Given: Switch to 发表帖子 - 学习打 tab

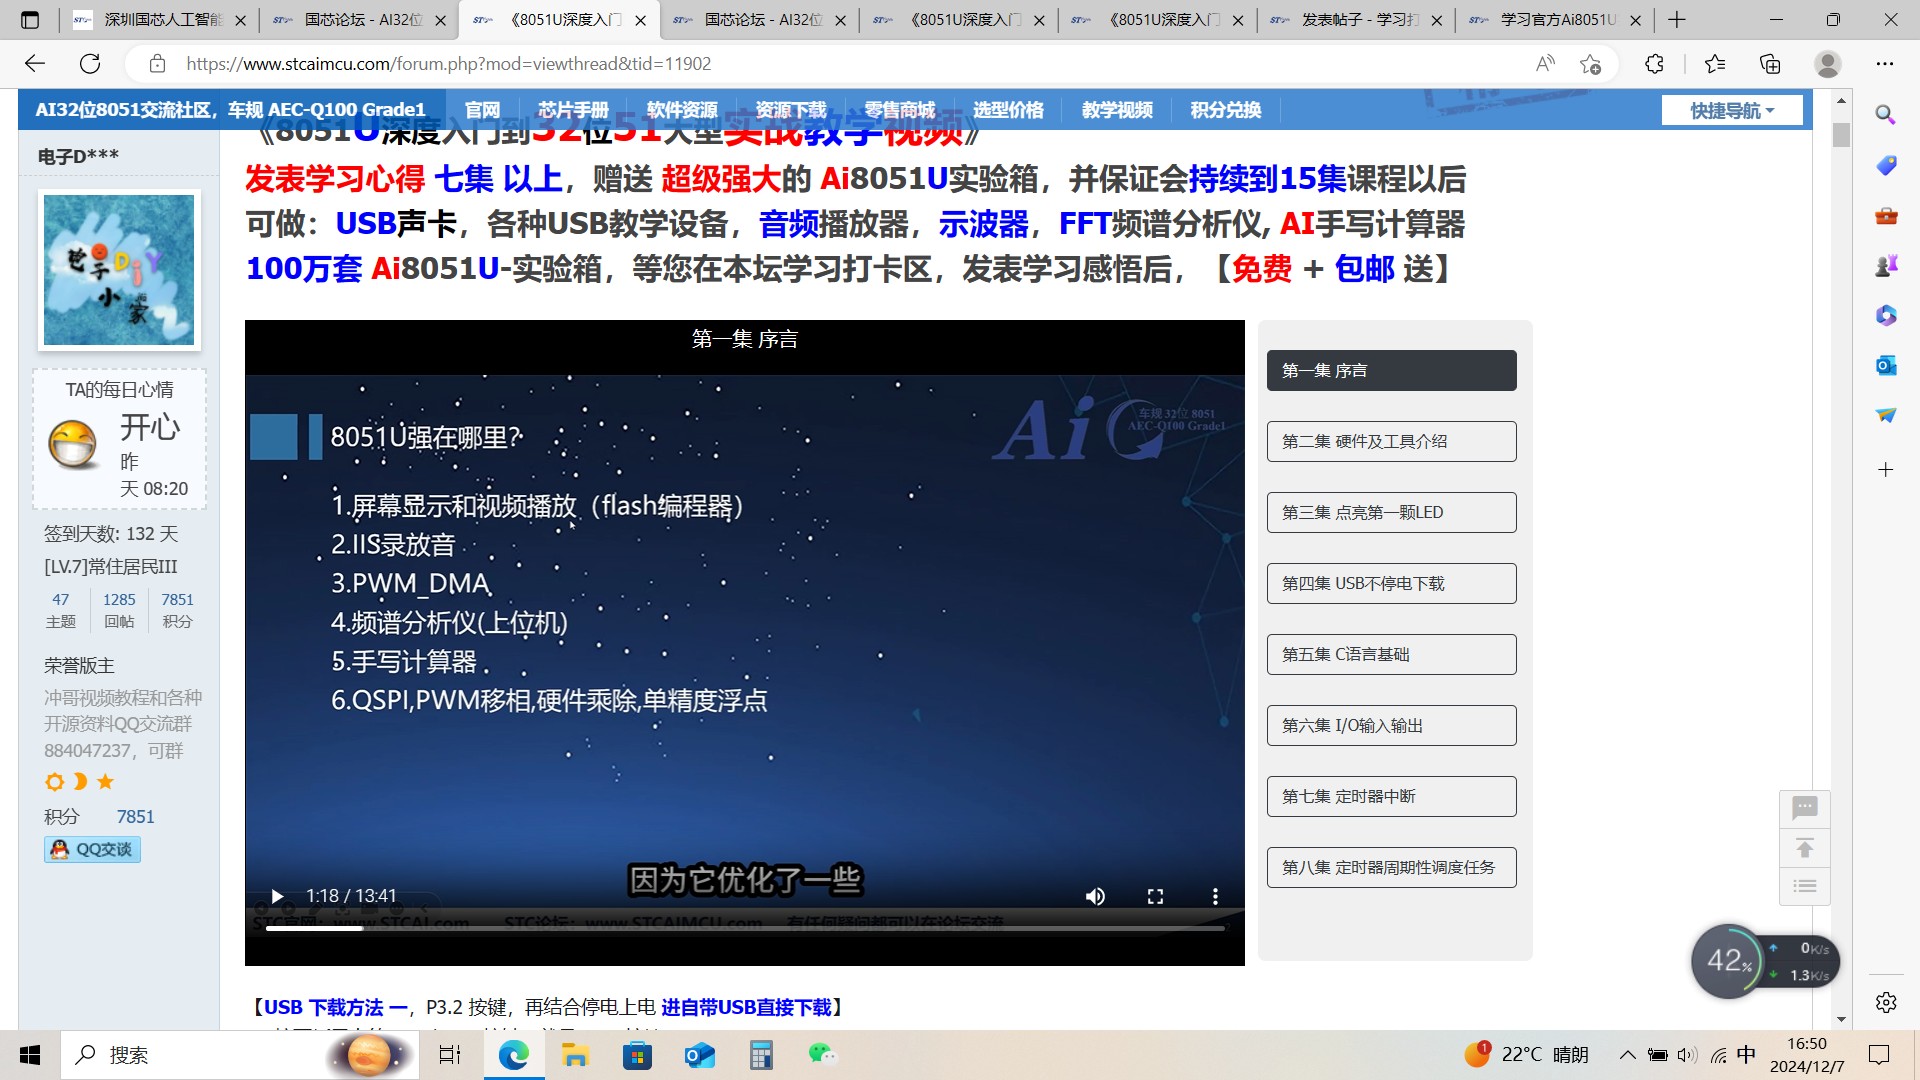Looking at the screenshot, I should (1357, 20).
